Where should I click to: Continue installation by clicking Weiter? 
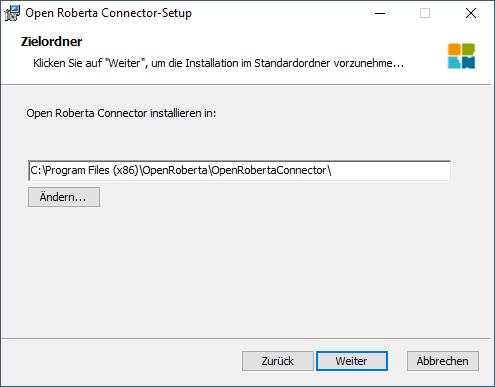tap(352, 361)
